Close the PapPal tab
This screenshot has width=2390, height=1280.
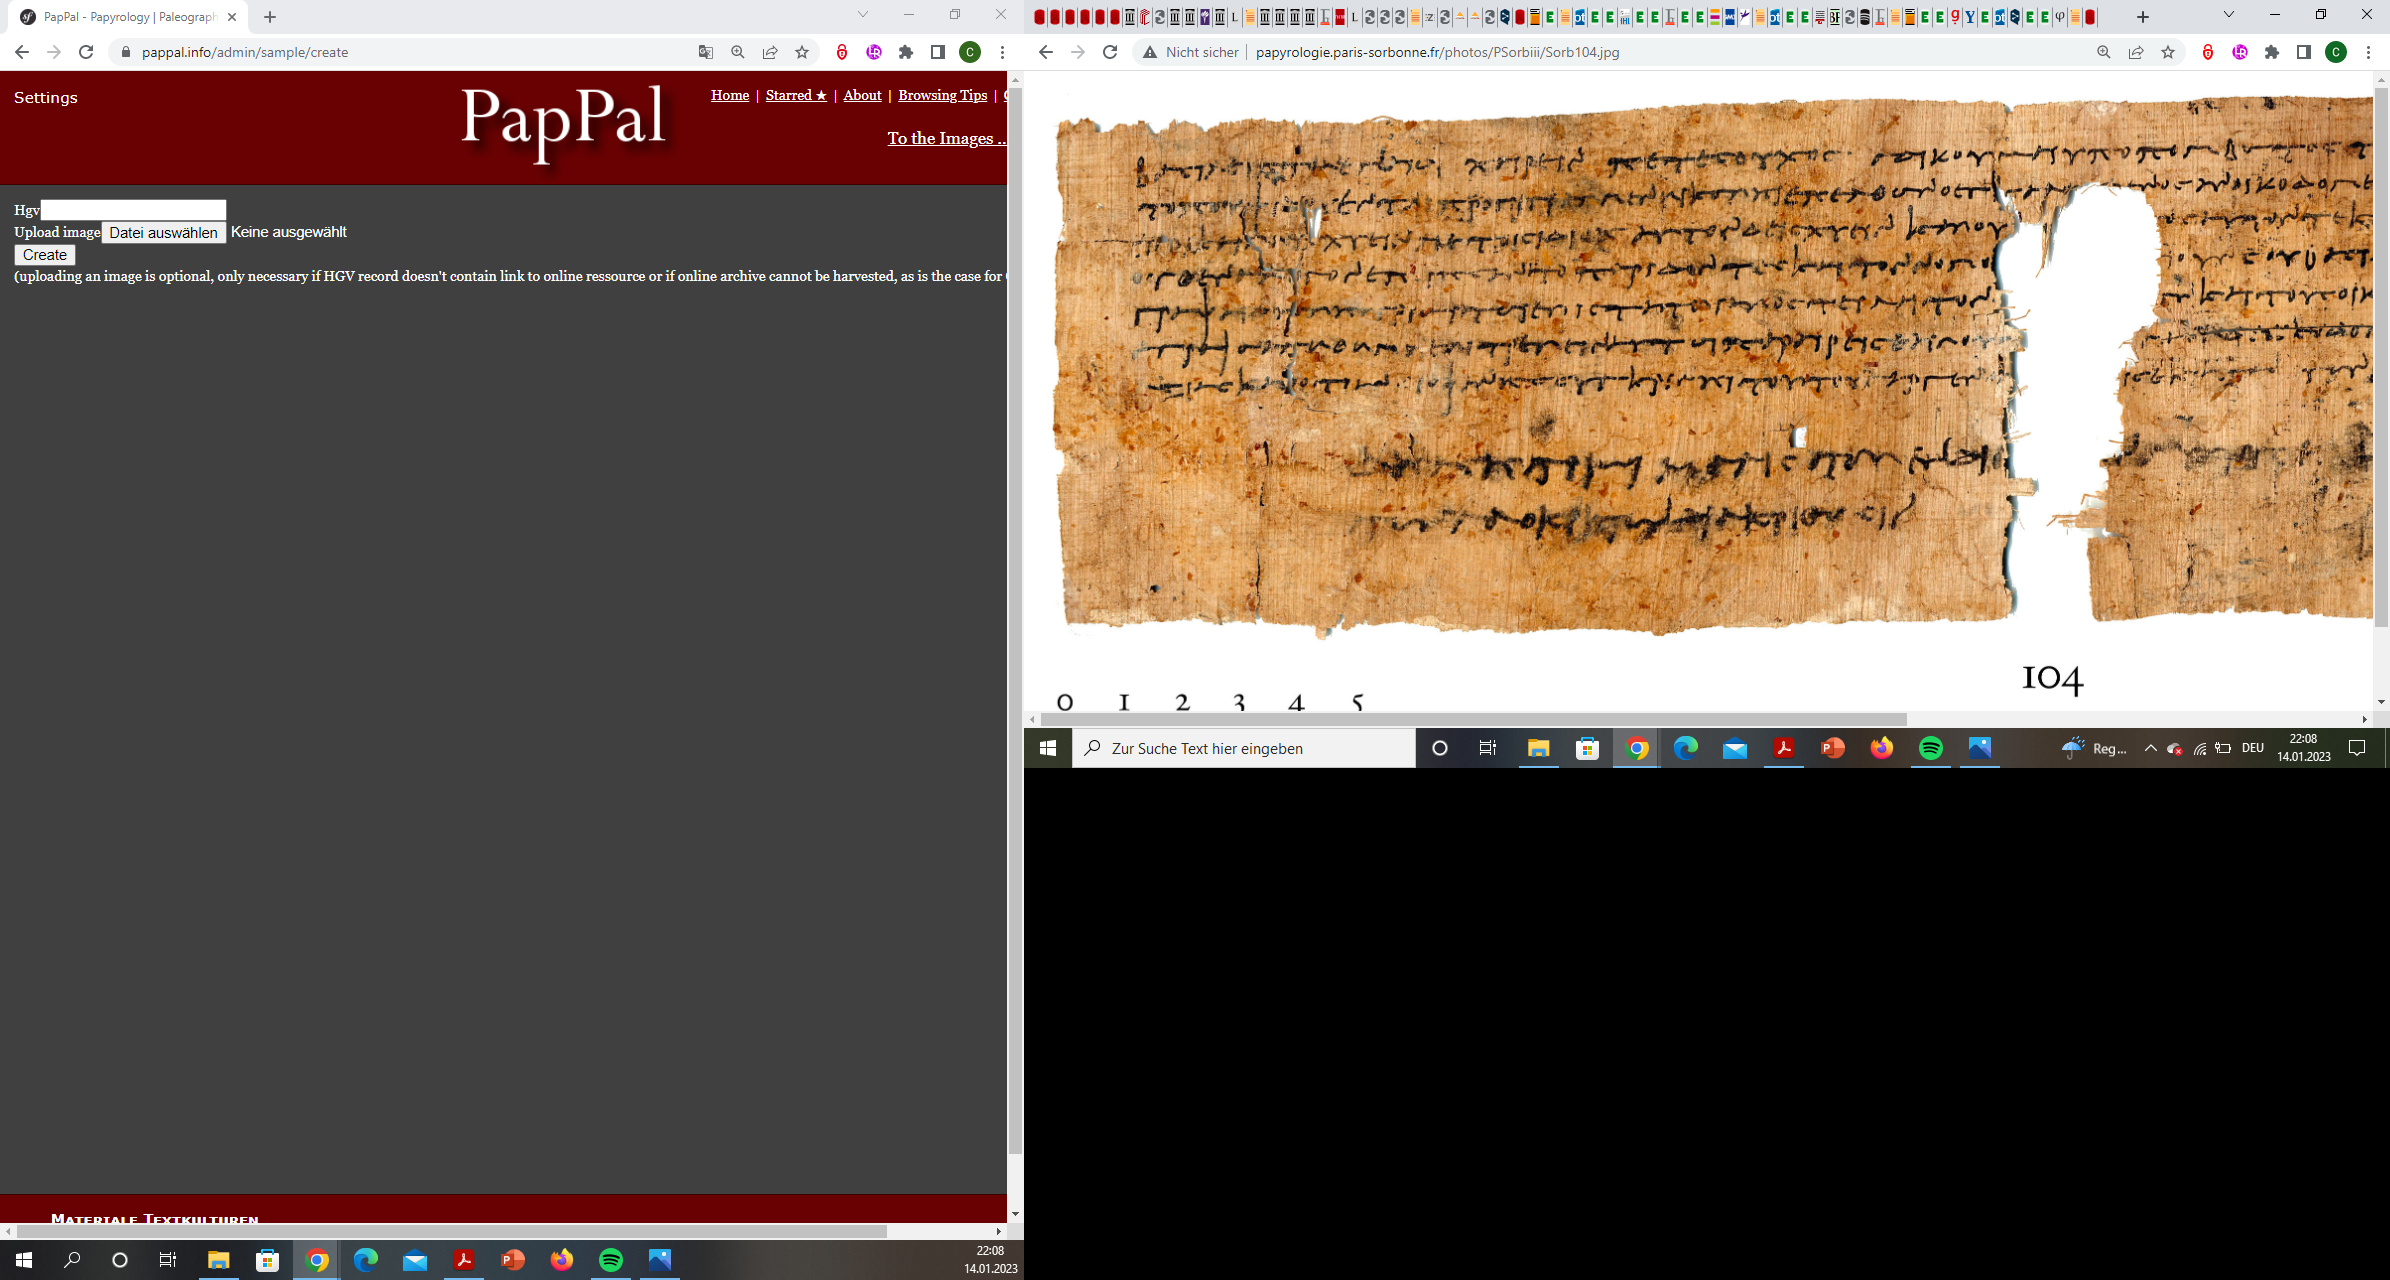(x=232, y=17)
